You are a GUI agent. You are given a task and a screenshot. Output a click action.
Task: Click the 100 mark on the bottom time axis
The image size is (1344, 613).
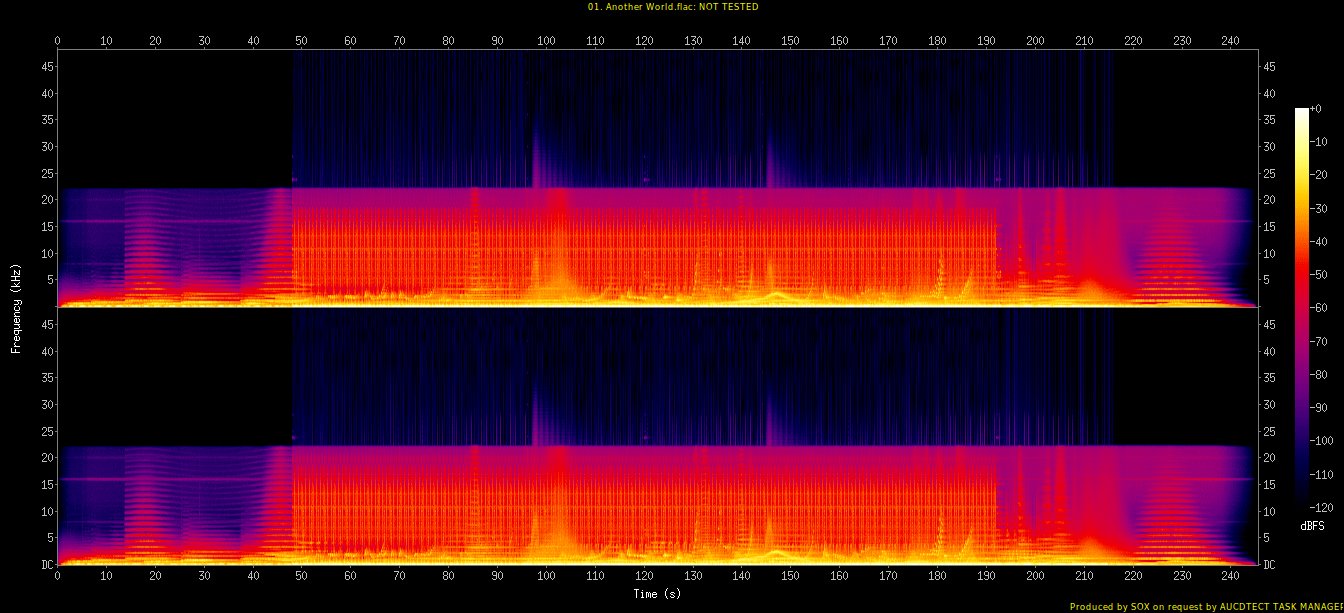click(x=546, y=577)
